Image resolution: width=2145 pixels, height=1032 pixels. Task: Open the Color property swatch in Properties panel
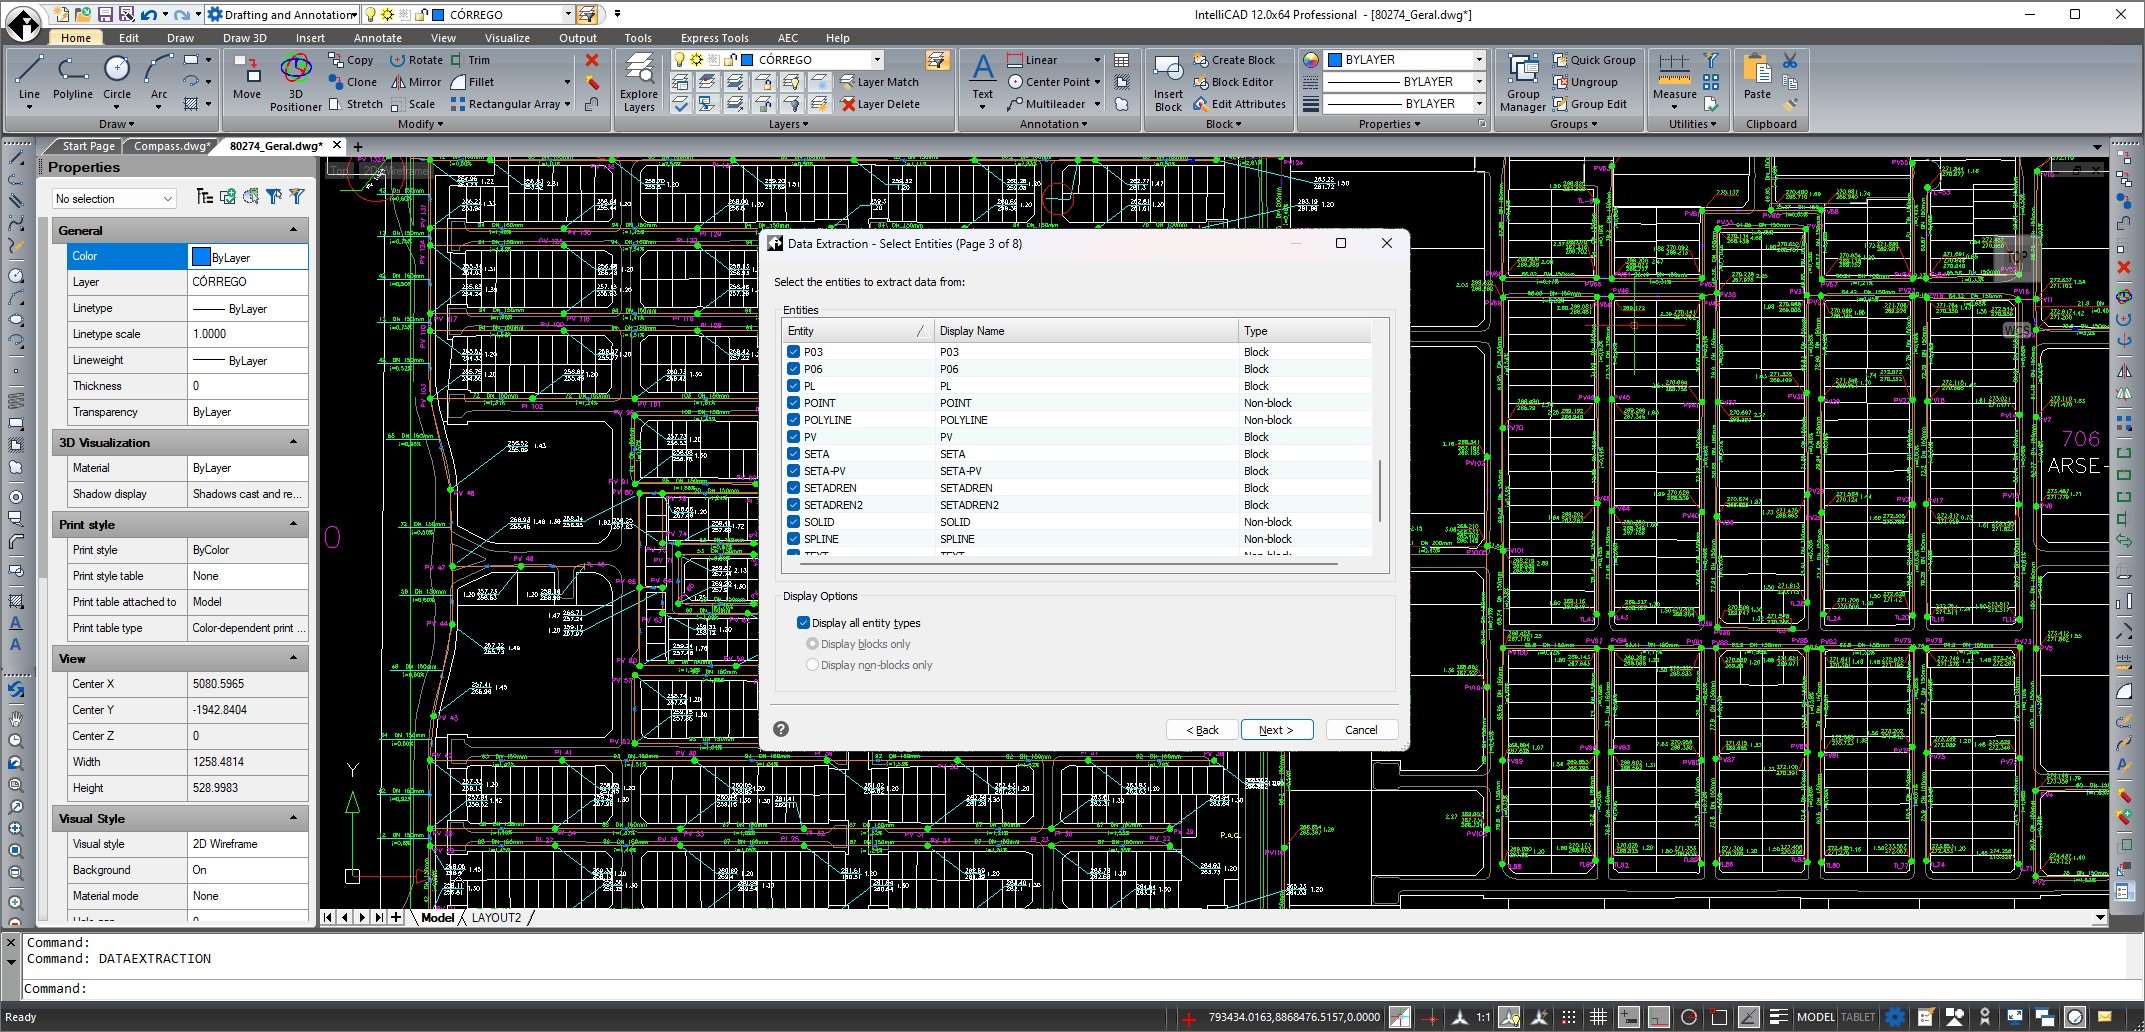[200, 256]
